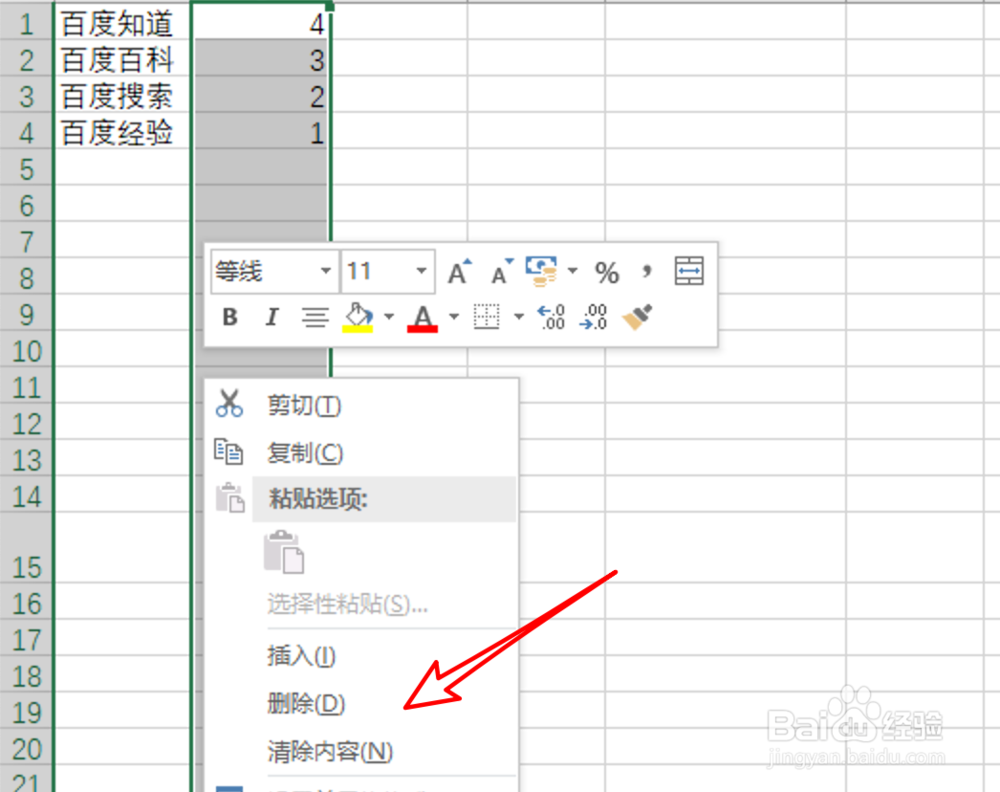1000x792 pixels.
Task: Select the cell with value 2
Action: tap(260, 96)
